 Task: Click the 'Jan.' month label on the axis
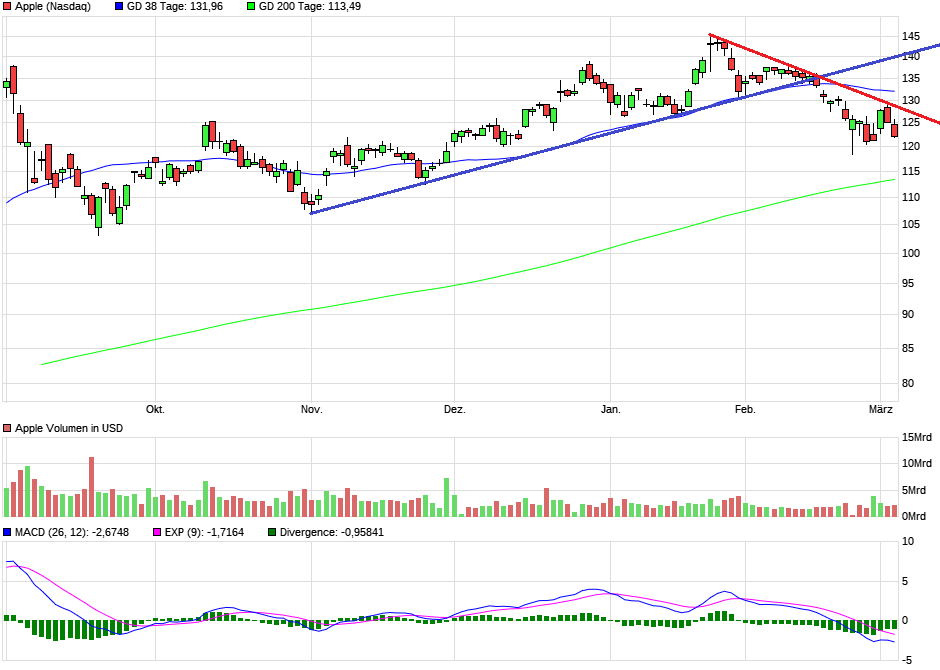coord(610,409)
